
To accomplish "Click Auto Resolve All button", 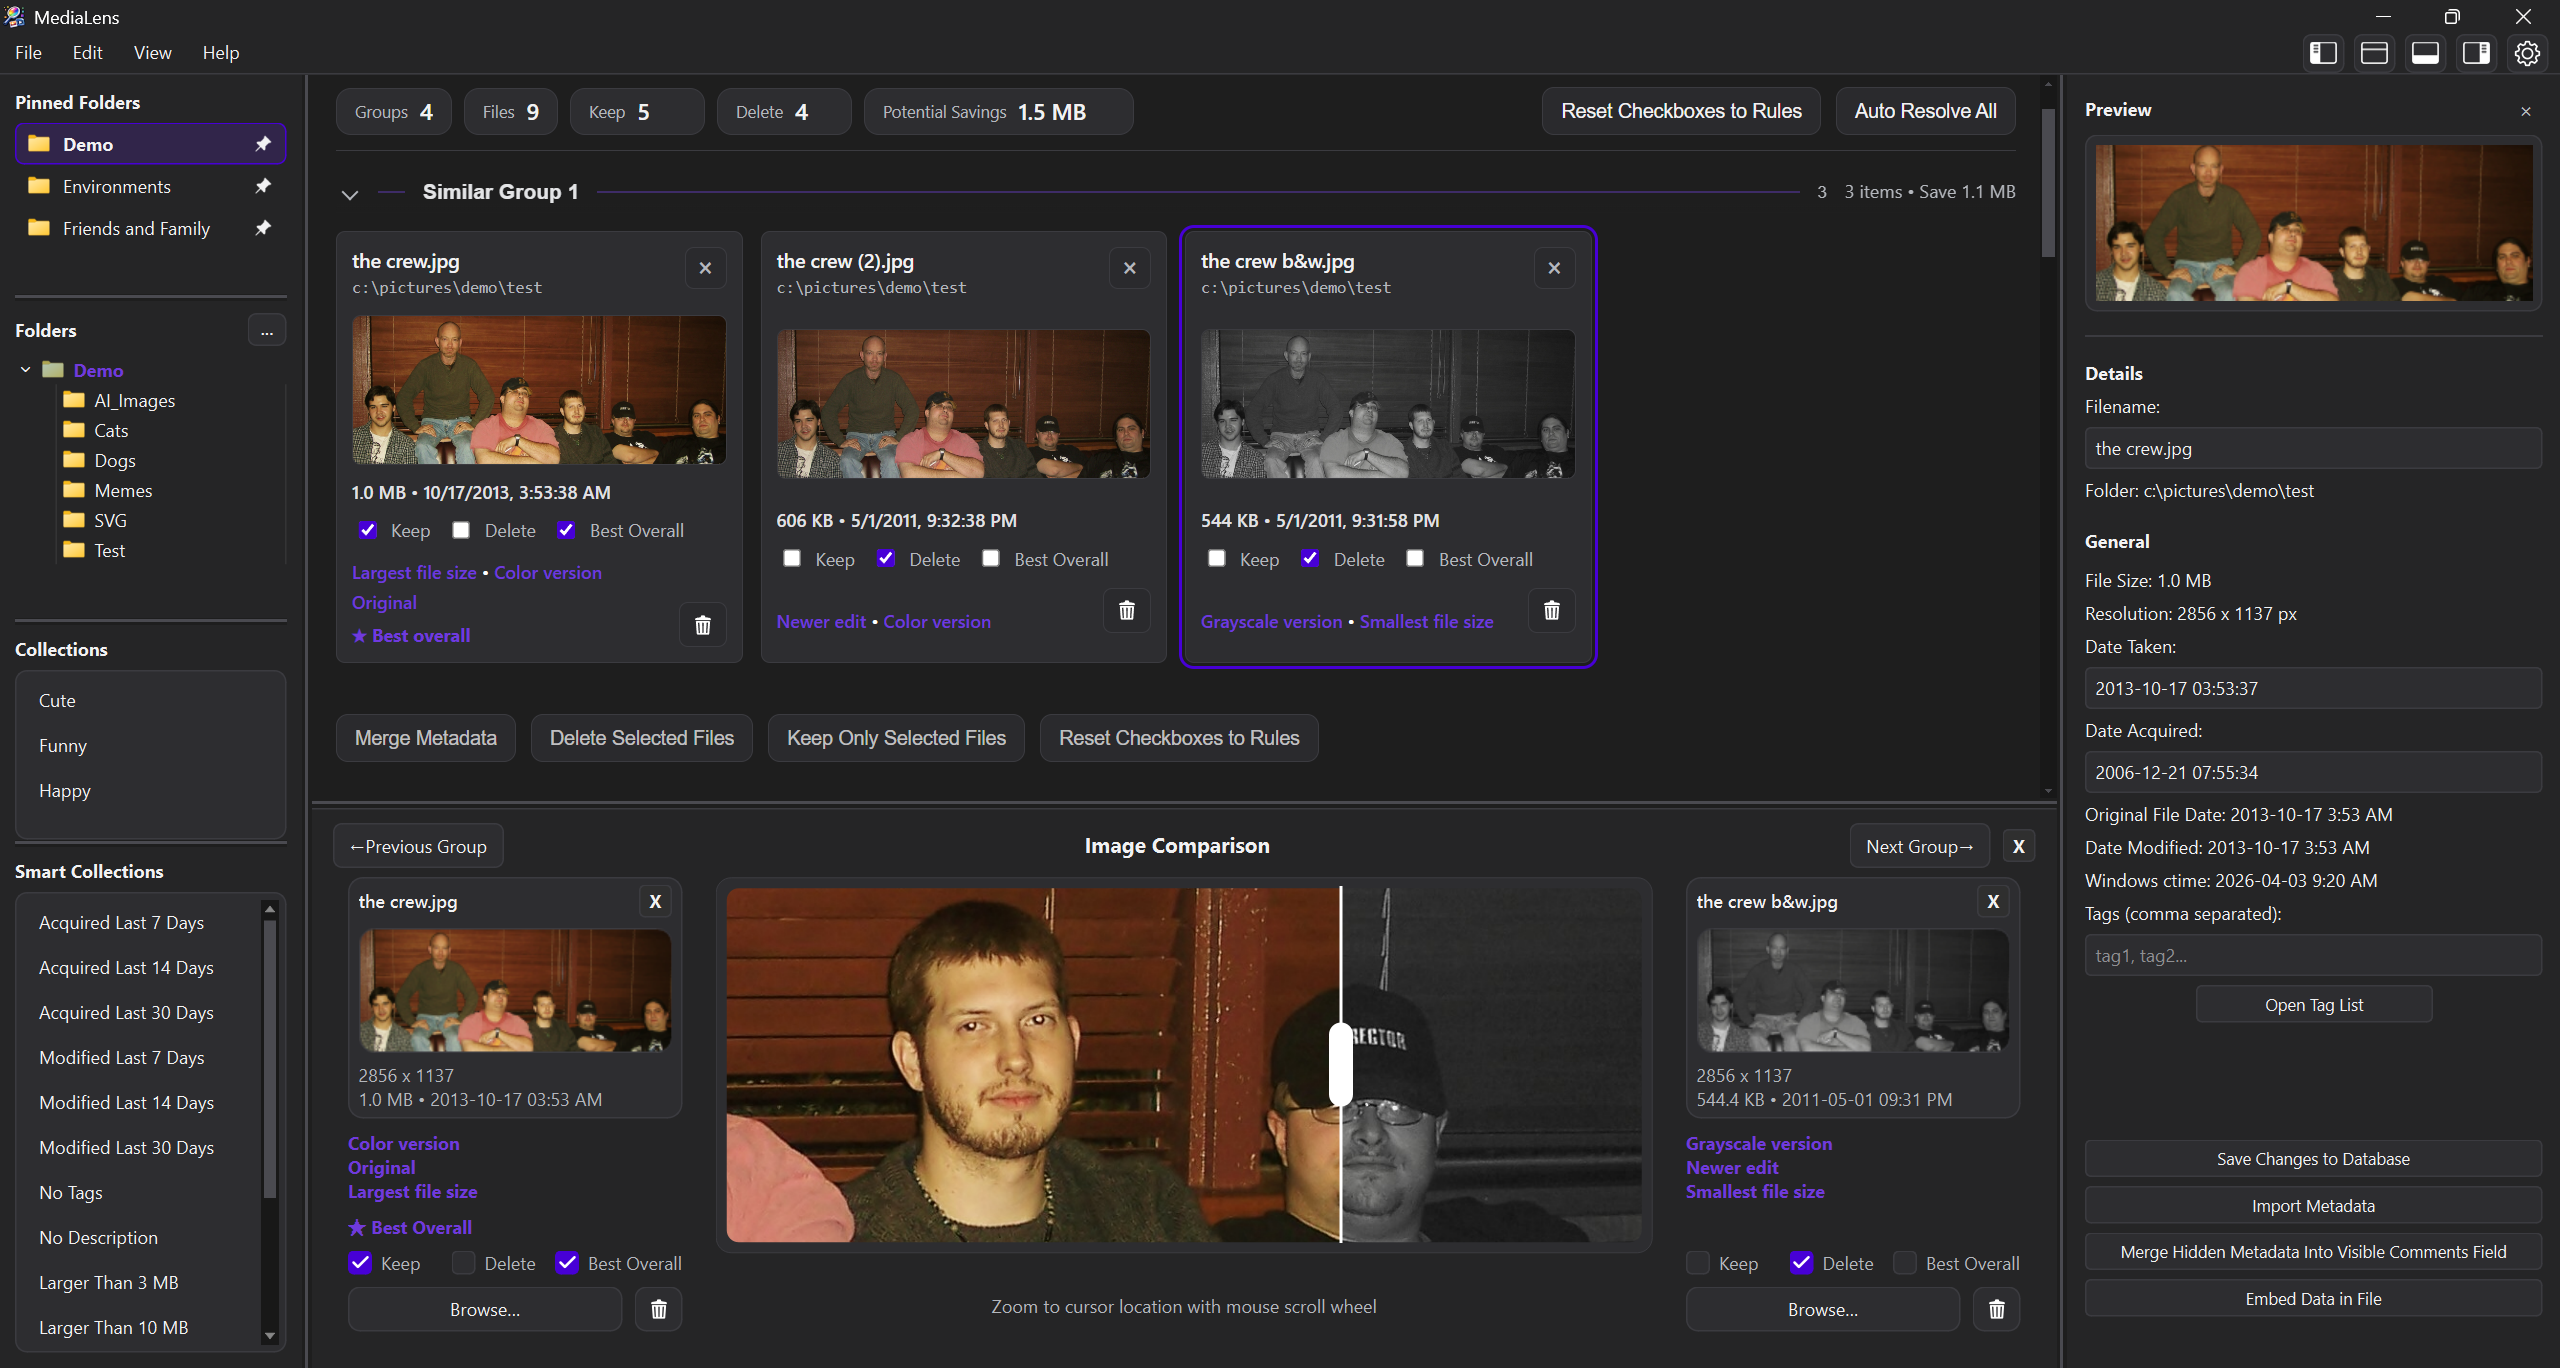I will click(1925, 111).
